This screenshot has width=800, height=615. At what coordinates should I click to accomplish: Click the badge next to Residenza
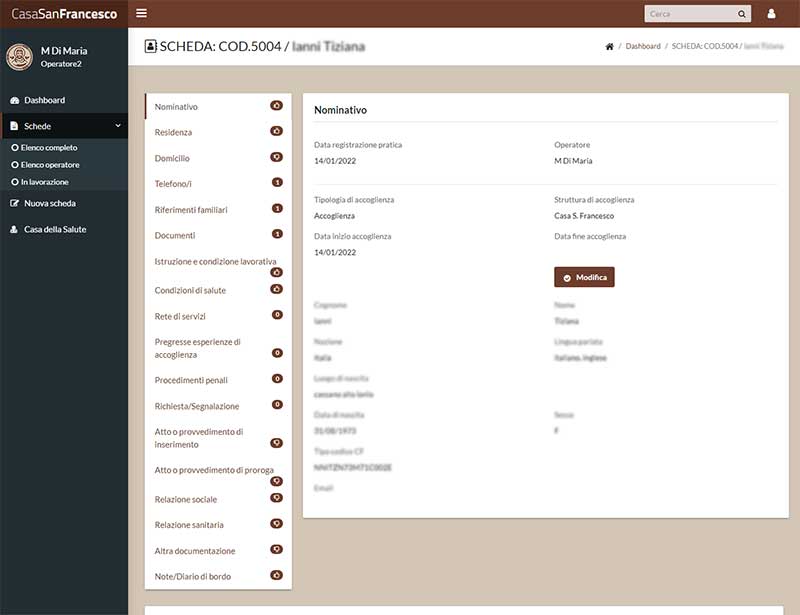click(x=277, y=131)
